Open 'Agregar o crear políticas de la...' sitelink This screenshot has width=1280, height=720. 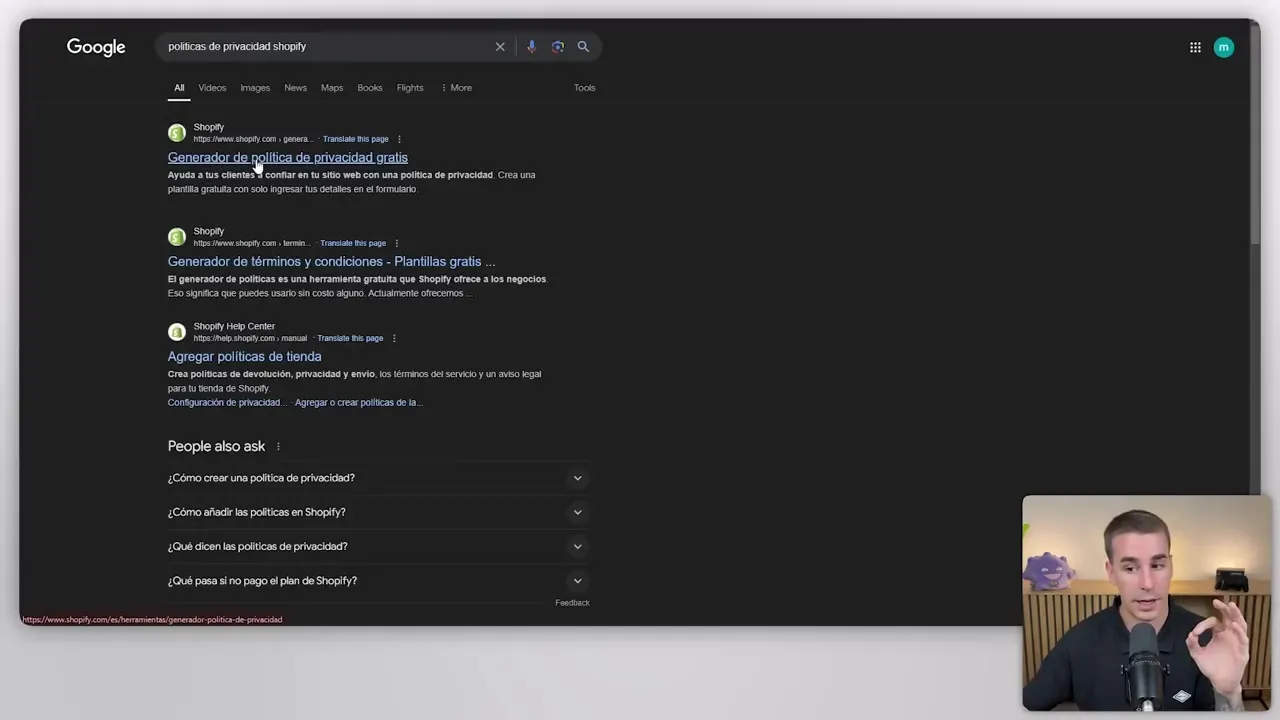359,402
